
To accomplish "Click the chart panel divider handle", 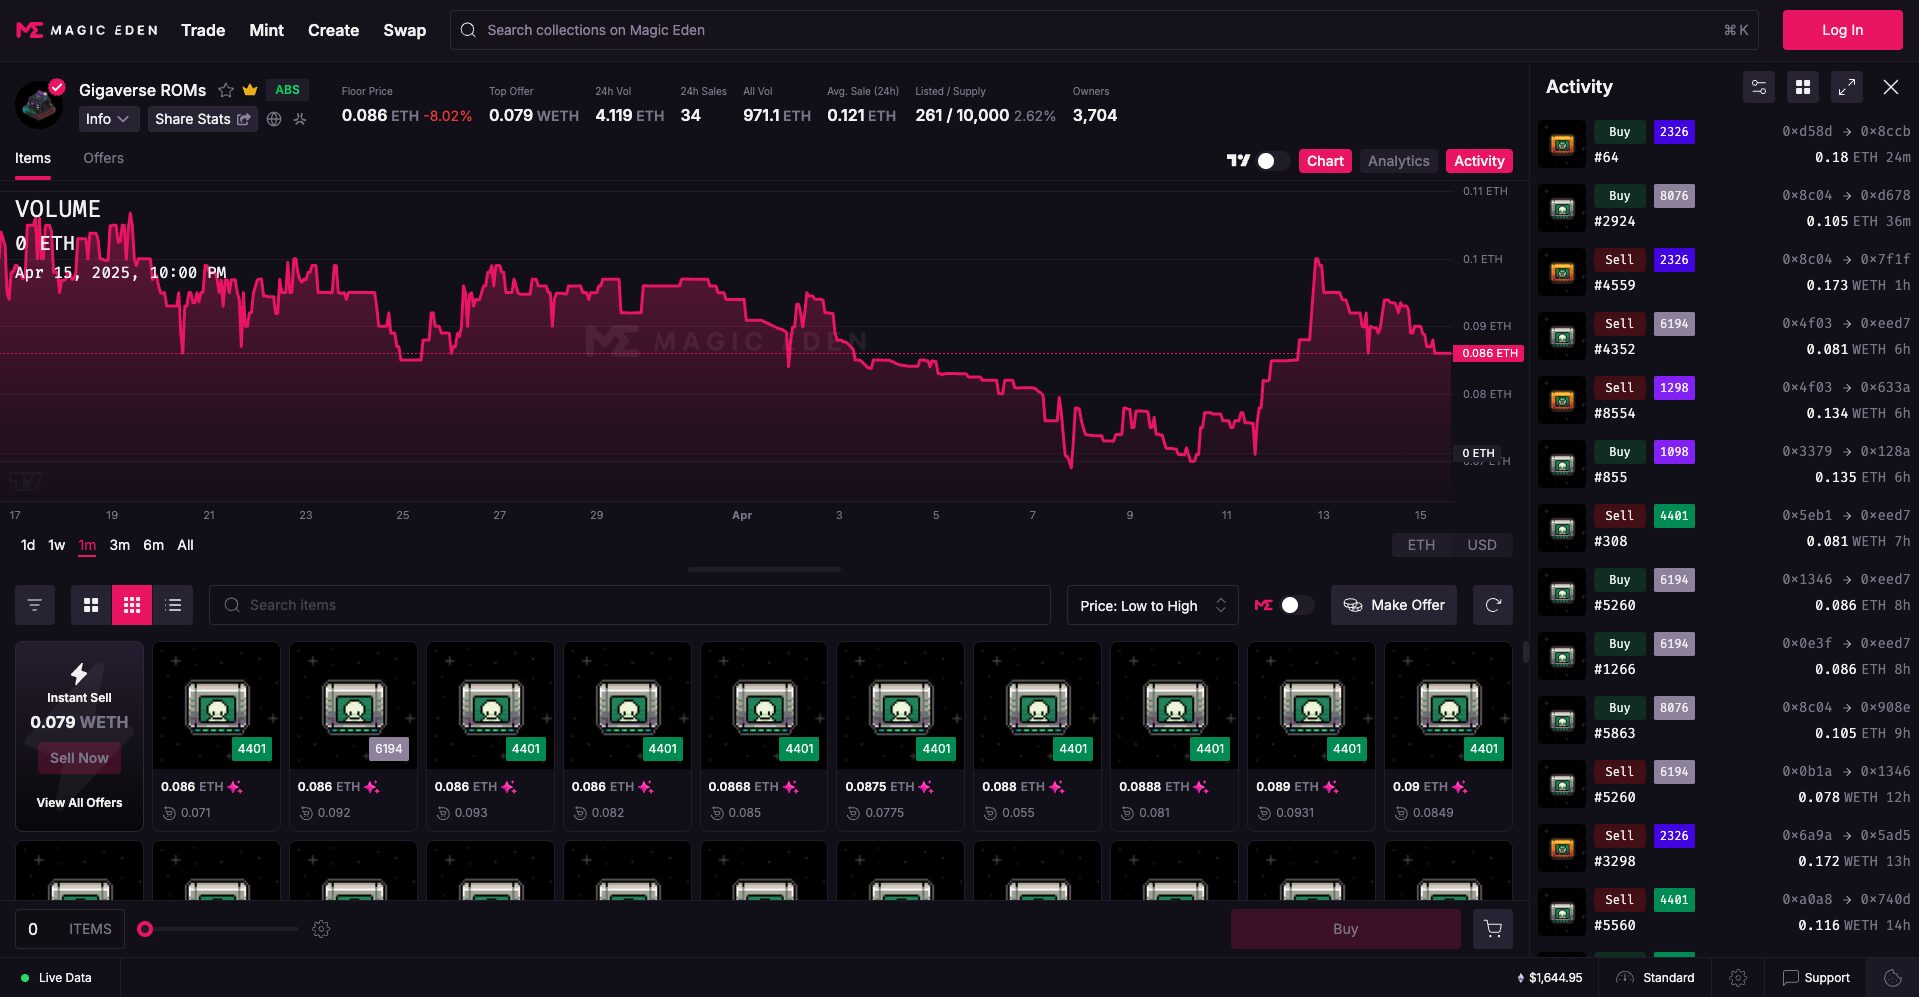I will click(764, 569).
